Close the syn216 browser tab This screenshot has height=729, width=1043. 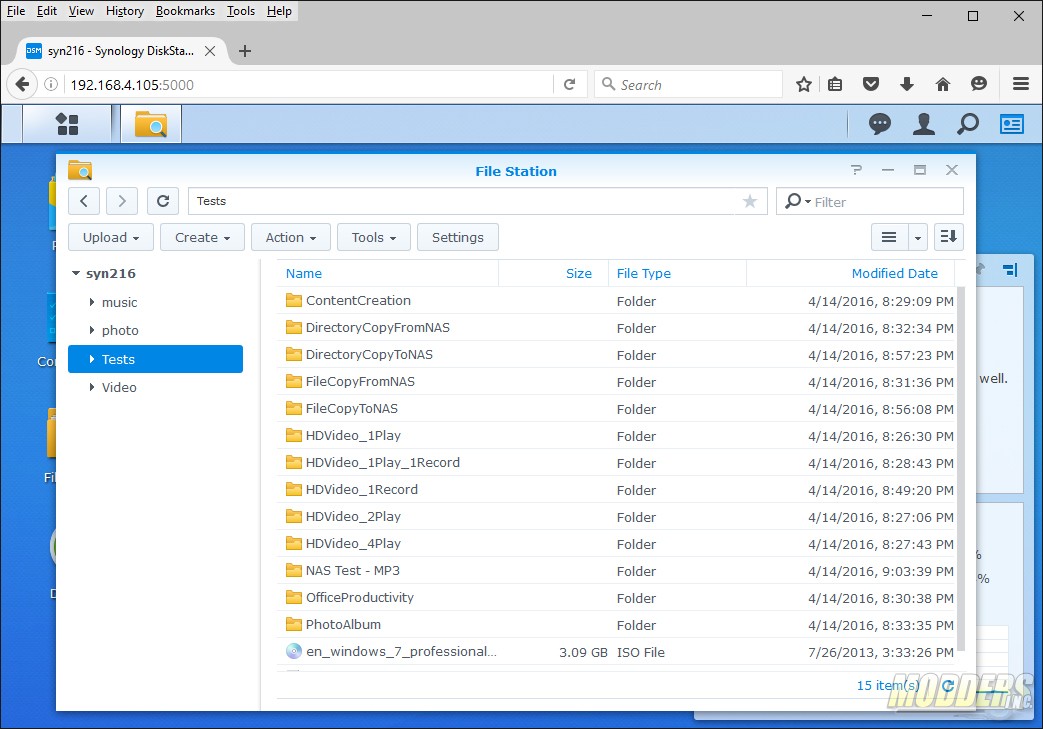tap(210, 51)
